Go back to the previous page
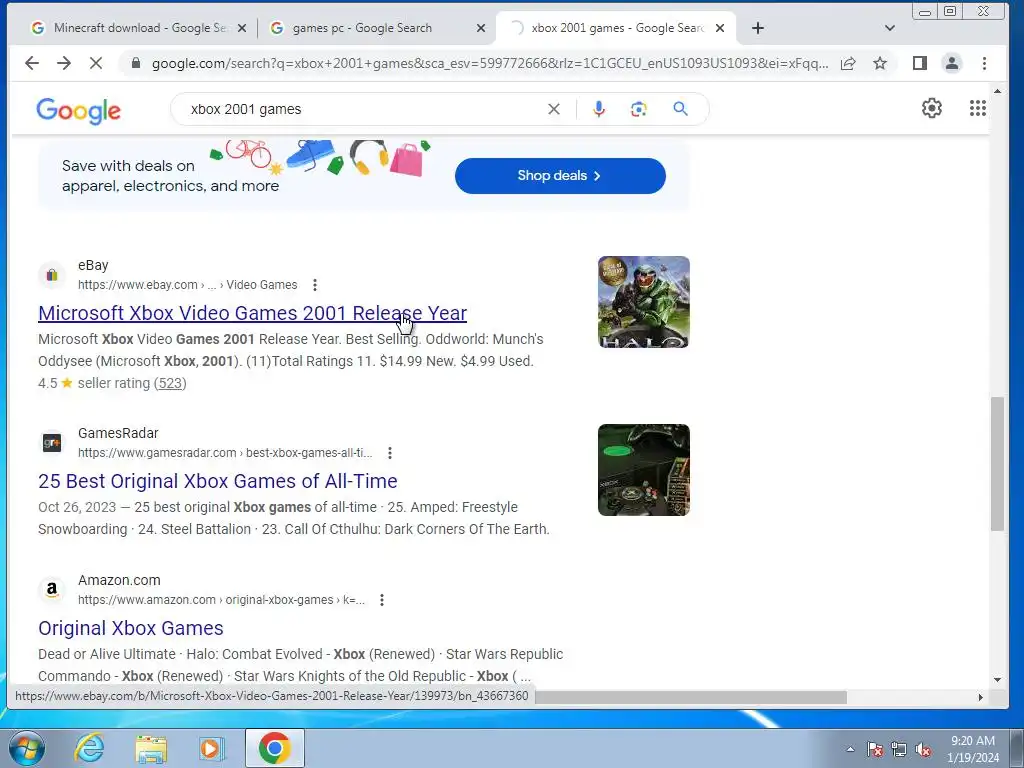The width and height of the screenshot is (1024, 768). point(31,63)
